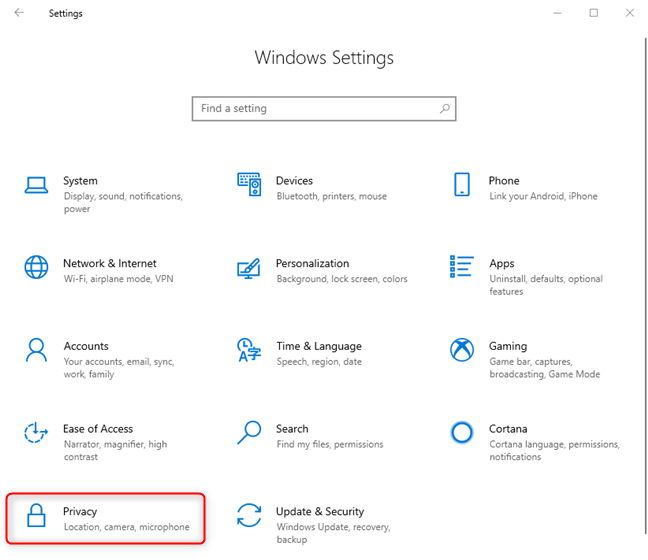Click the Network & Internet globe icon

click(36, 267)
